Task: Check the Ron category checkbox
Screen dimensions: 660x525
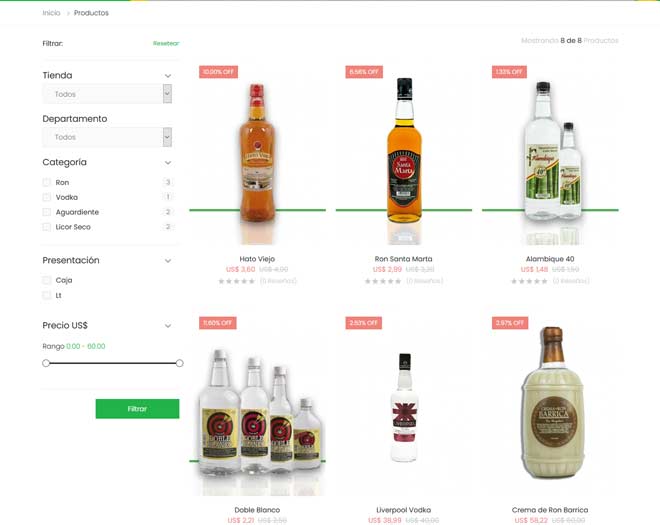Action: click(47, 182)
